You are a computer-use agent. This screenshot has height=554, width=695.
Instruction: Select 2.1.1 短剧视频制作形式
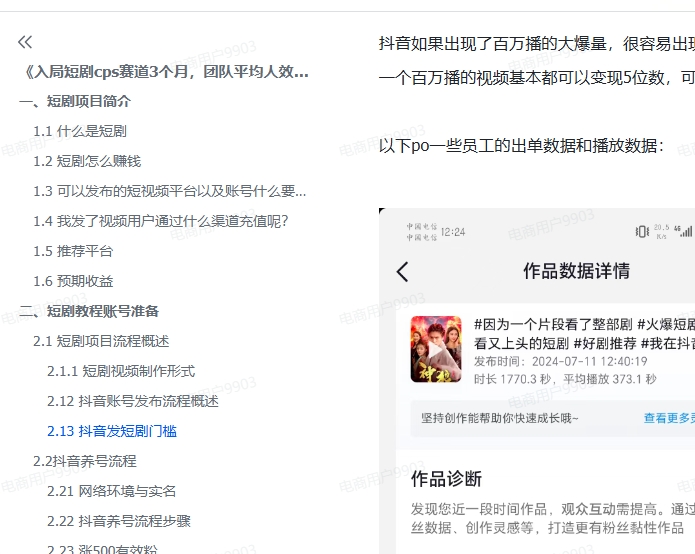coord(121,371)
